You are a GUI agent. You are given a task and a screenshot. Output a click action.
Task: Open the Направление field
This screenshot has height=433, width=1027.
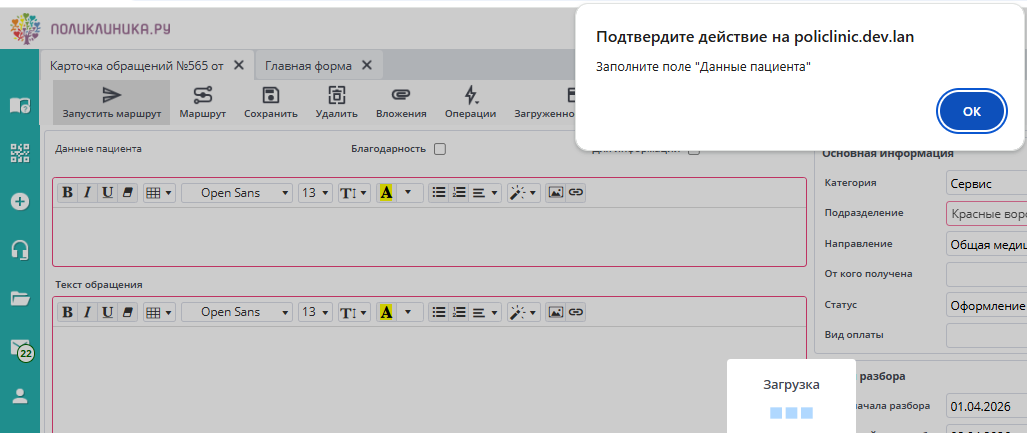(986, 244)
